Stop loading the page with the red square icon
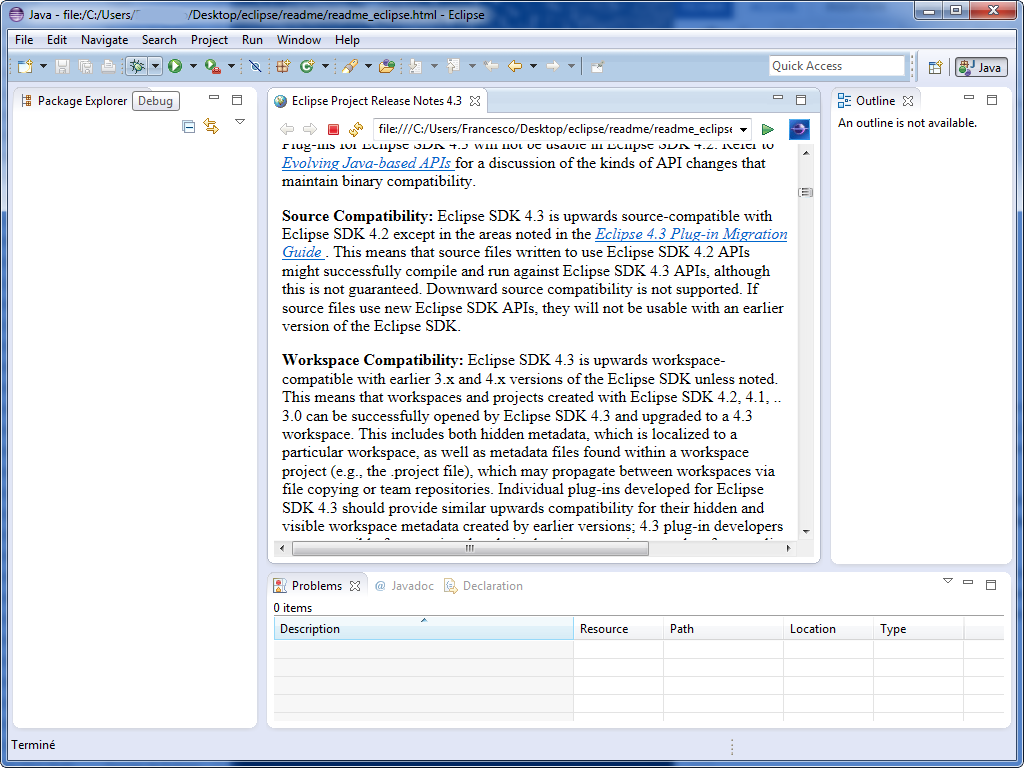1024x768 pixels. click(x=333, y=129)
